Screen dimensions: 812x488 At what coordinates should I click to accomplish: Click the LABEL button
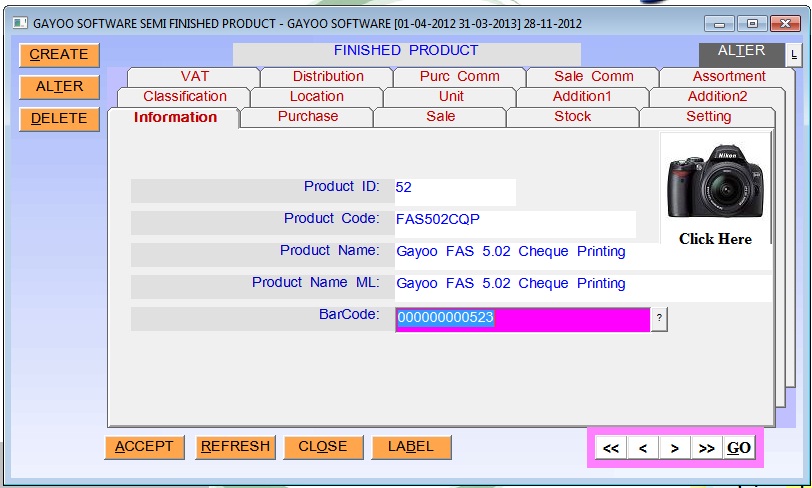(411, 447)
